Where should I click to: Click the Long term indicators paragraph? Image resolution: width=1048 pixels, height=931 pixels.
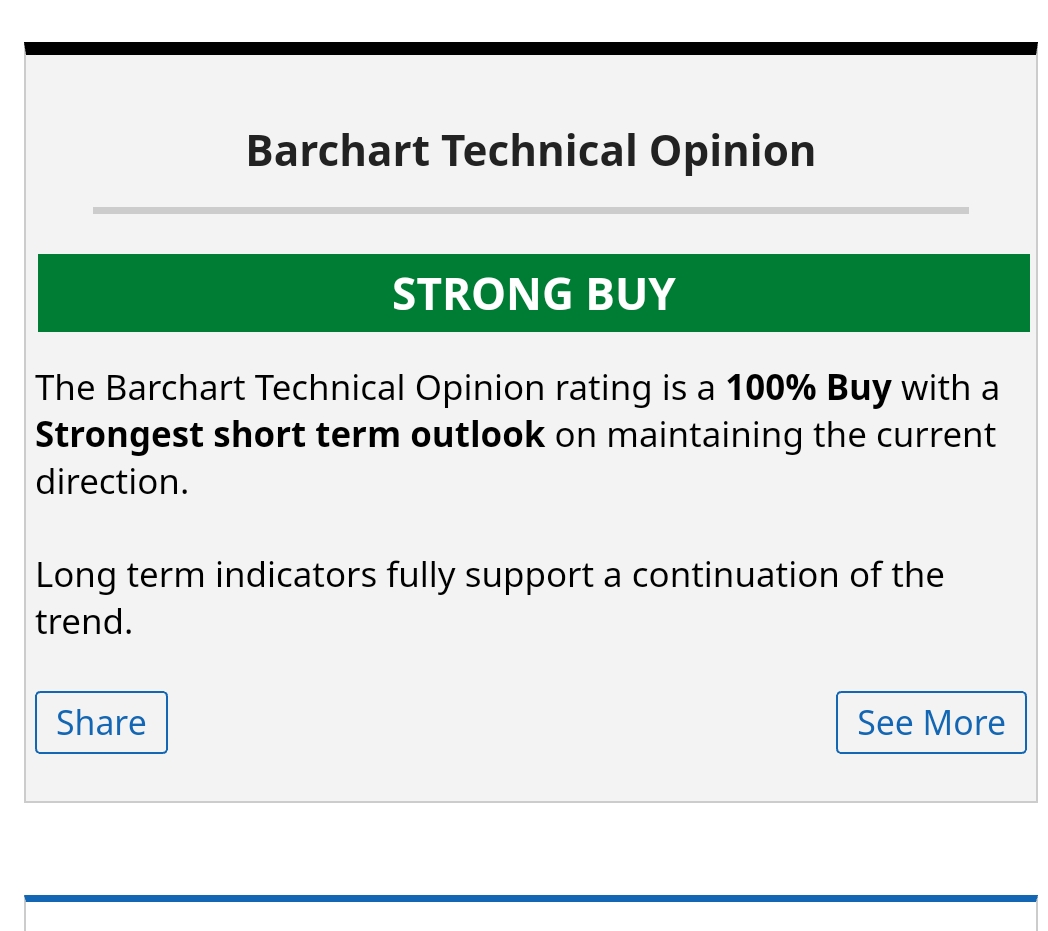pos(489,598)
